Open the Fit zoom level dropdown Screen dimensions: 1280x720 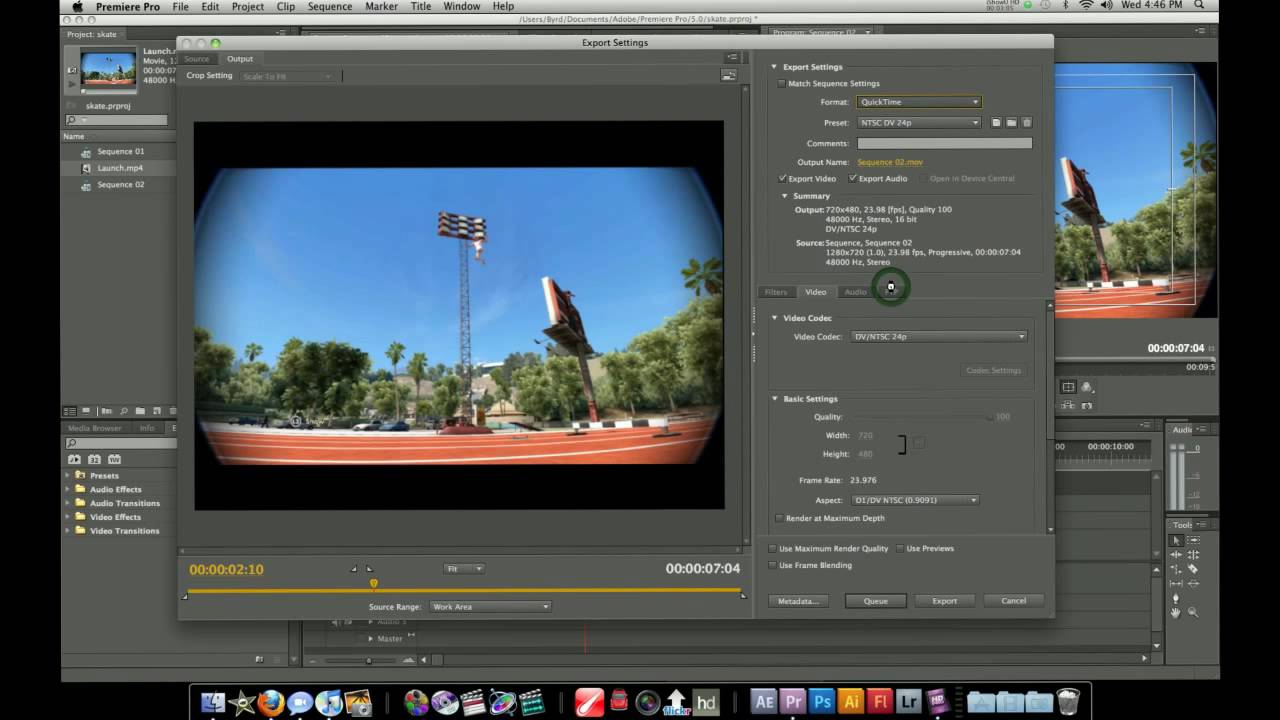point(464,569)
